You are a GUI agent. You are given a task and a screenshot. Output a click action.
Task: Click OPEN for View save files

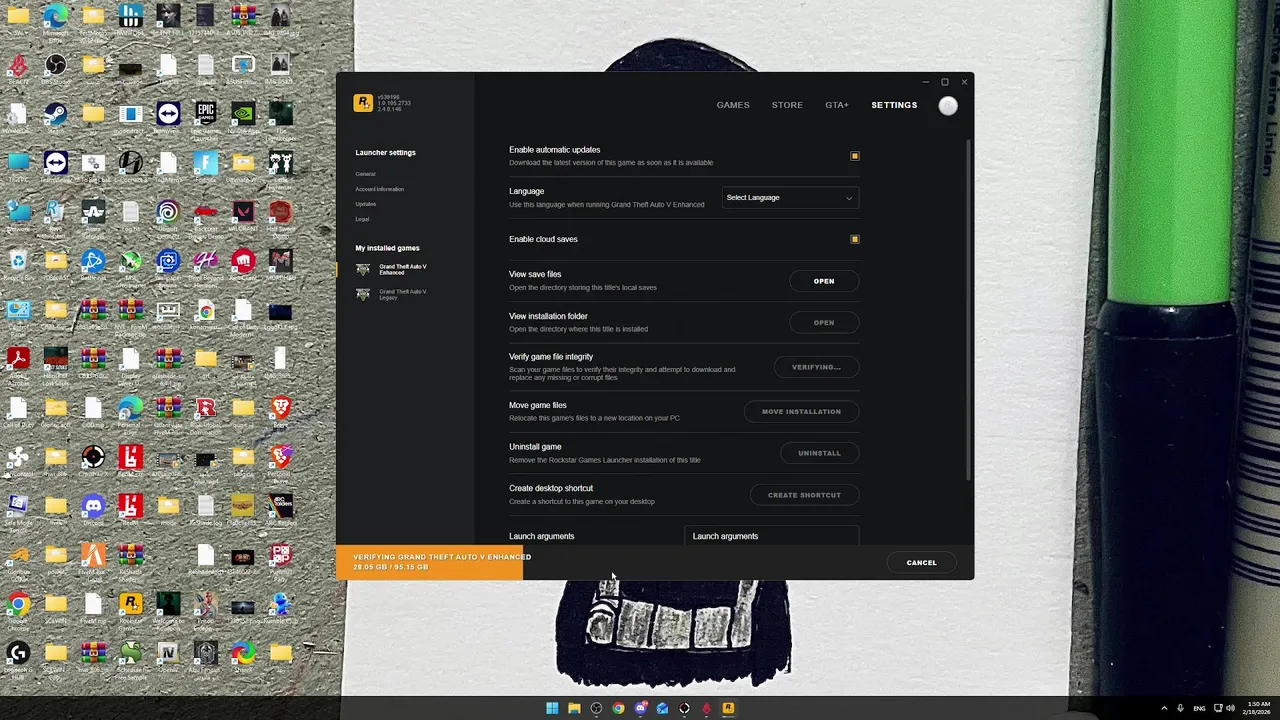click(x=824, y=281)
